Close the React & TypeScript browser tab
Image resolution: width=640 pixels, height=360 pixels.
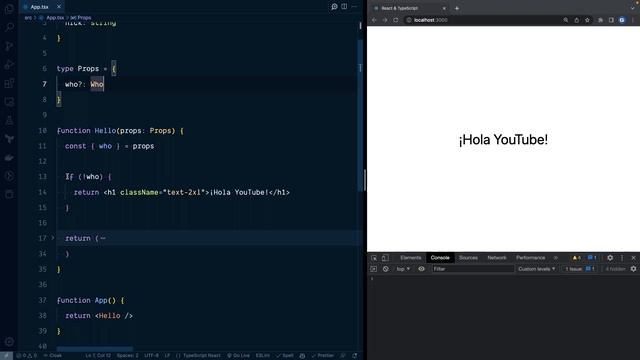pyautogui.click(x=444, y=8)
